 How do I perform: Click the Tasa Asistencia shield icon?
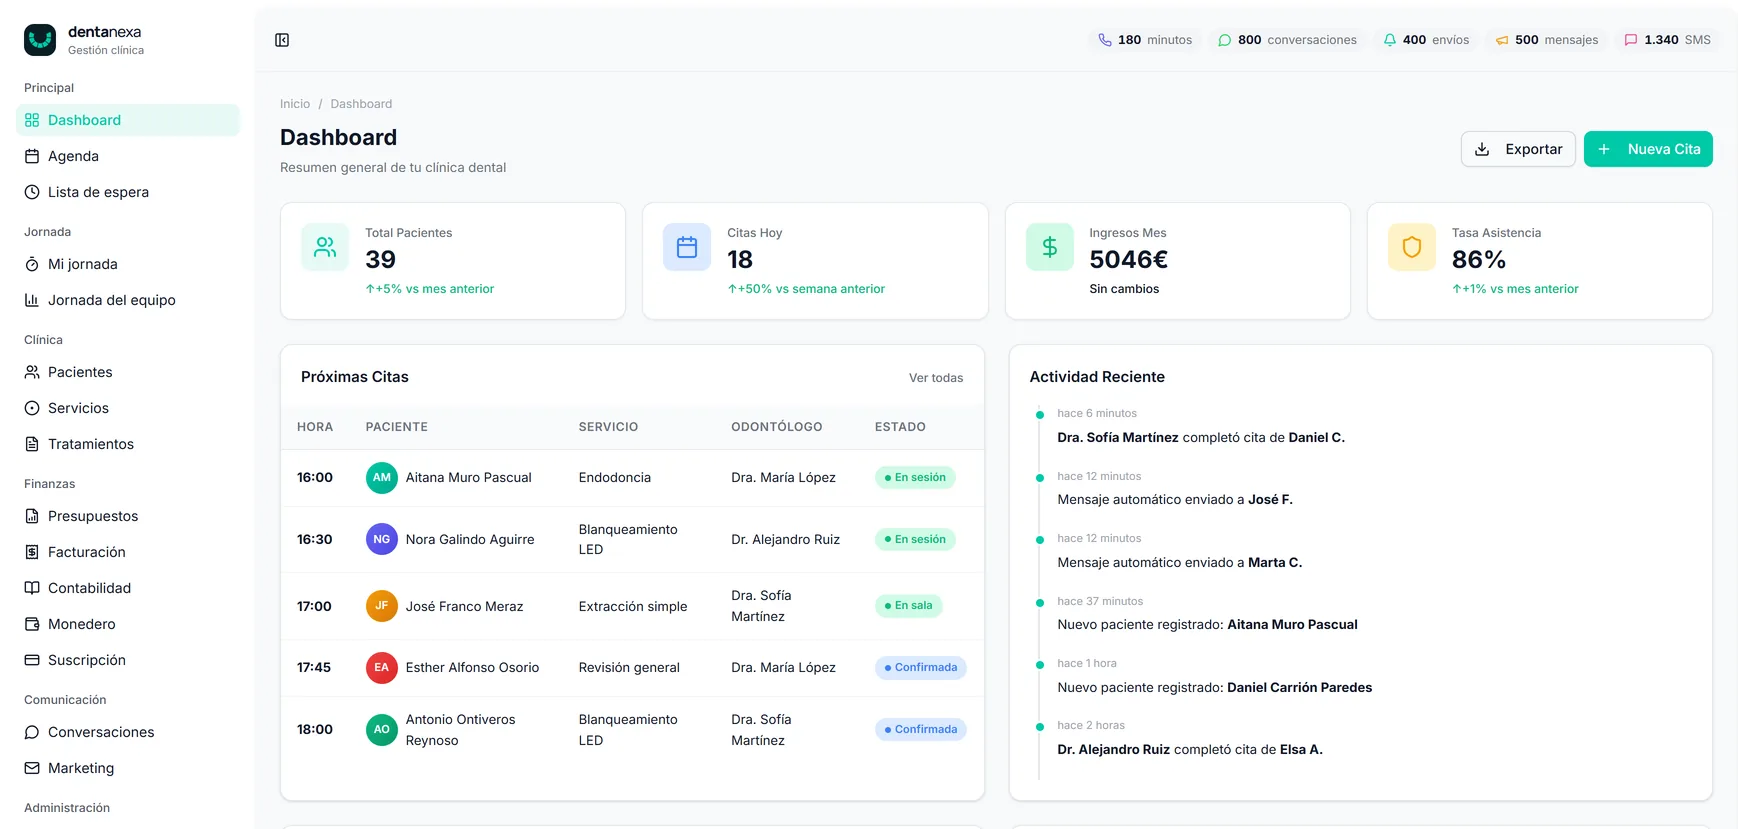pyautogui.click(x=1412, y=247)
